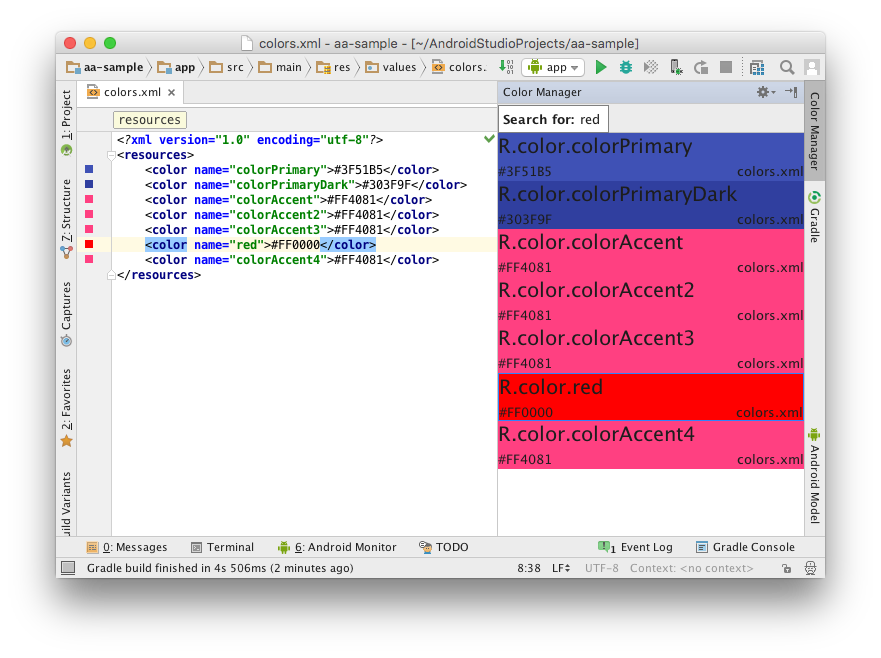Click the Search for field in Color Manager
Screen dimensions: 881x658
pos(553,119)
